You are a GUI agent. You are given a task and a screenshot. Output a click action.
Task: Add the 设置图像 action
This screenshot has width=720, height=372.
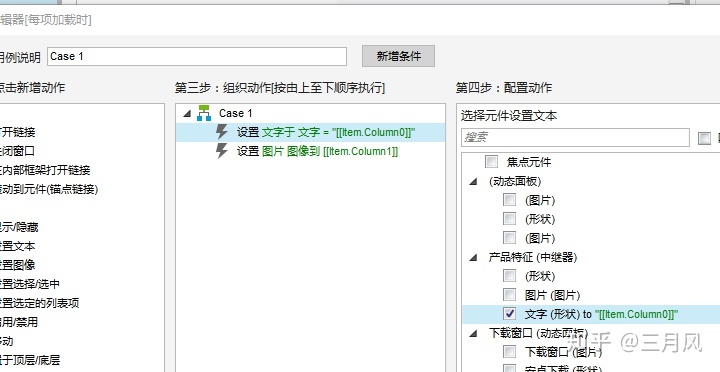[x=17, y=265]
